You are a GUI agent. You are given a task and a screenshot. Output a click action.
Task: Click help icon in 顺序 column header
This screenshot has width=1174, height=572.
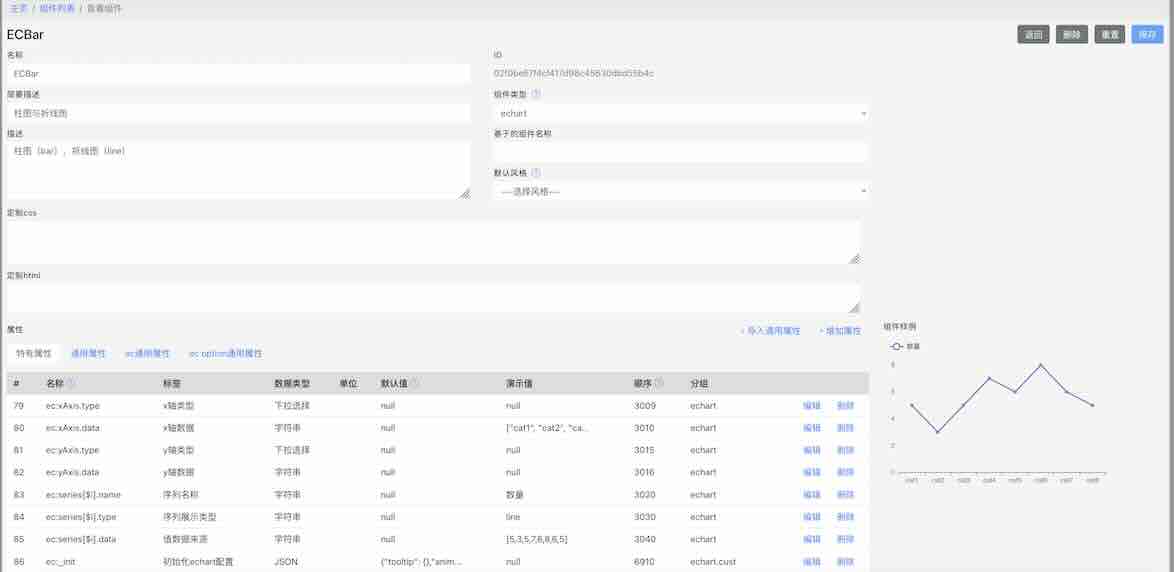(659, 383)
